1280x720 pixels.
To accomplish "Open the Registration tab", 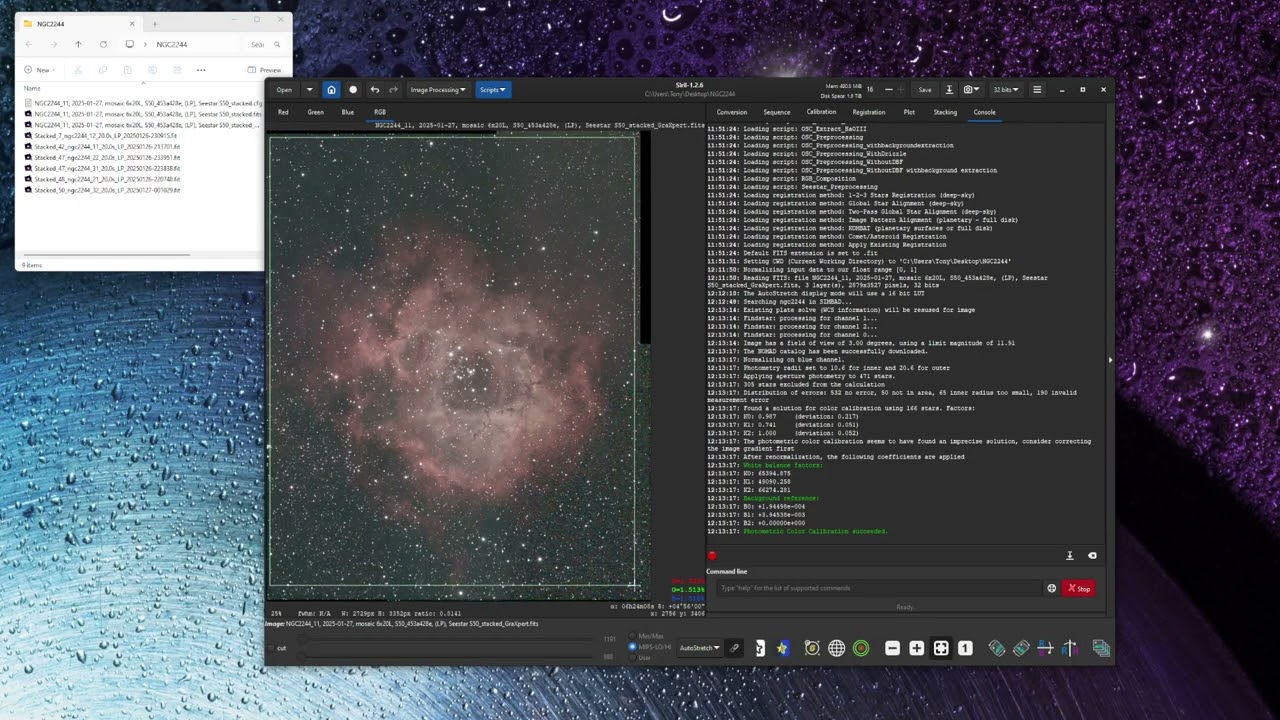I will pyautogui.click(x=869, y=112).
